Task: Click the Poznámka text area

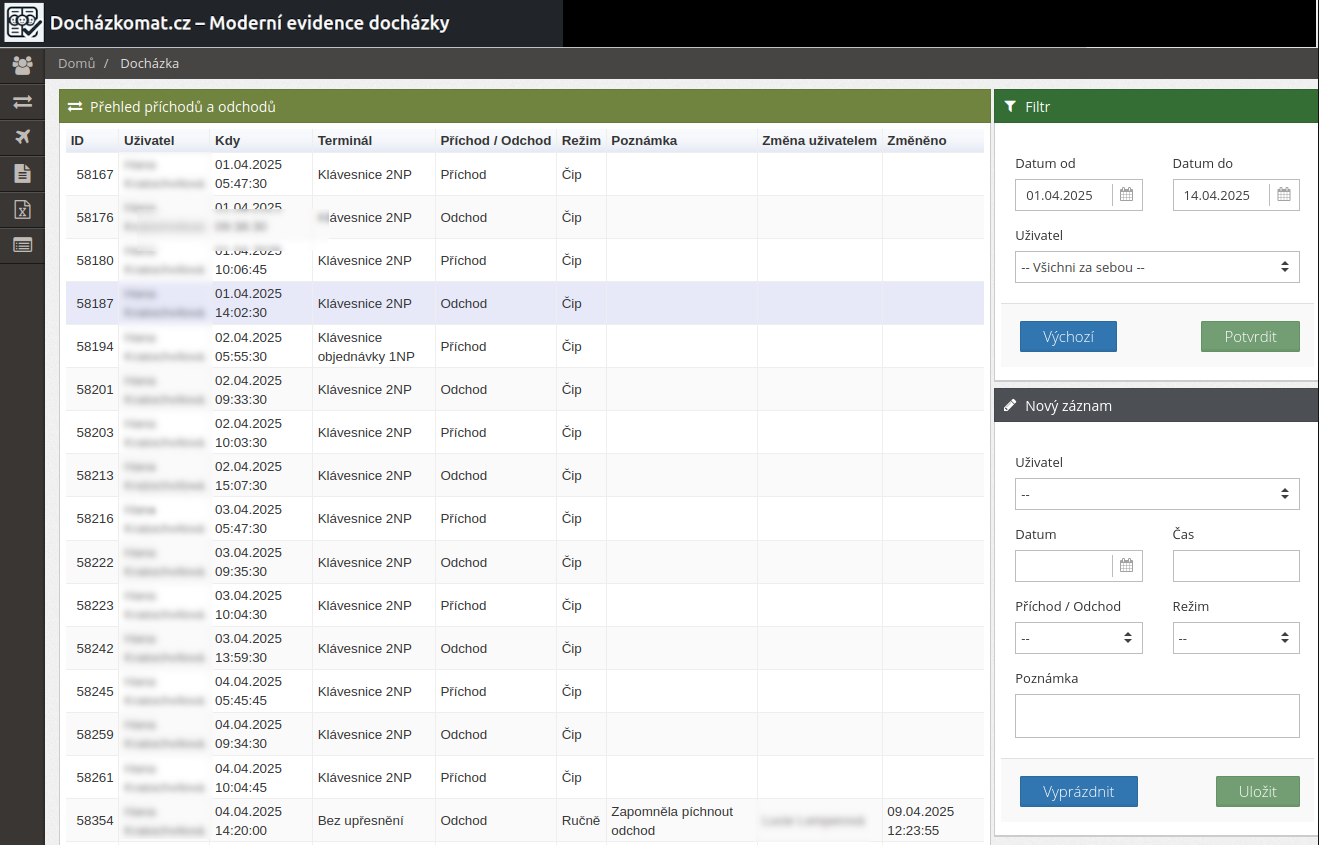Action: (x=1157, y=716)
